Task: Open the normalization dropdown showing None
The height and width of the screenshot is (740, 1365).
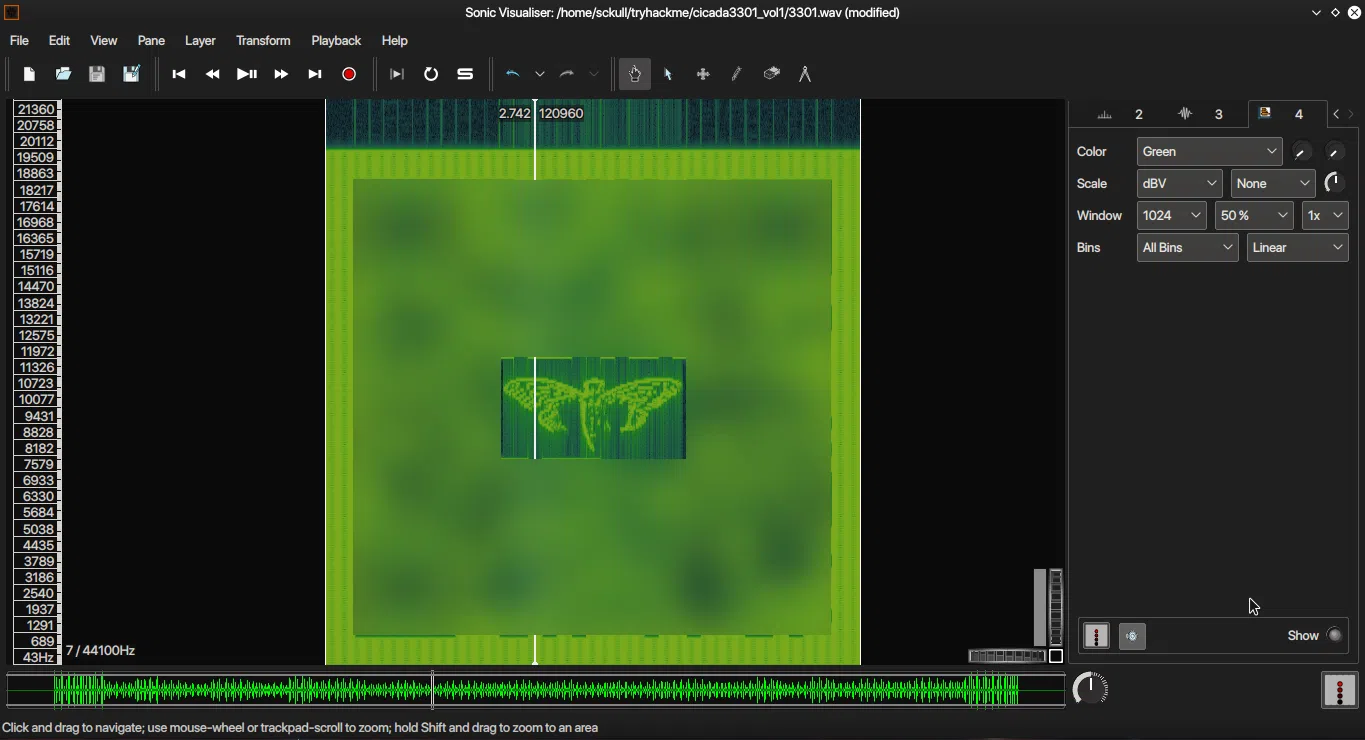Action: [x=1273, y=184]
